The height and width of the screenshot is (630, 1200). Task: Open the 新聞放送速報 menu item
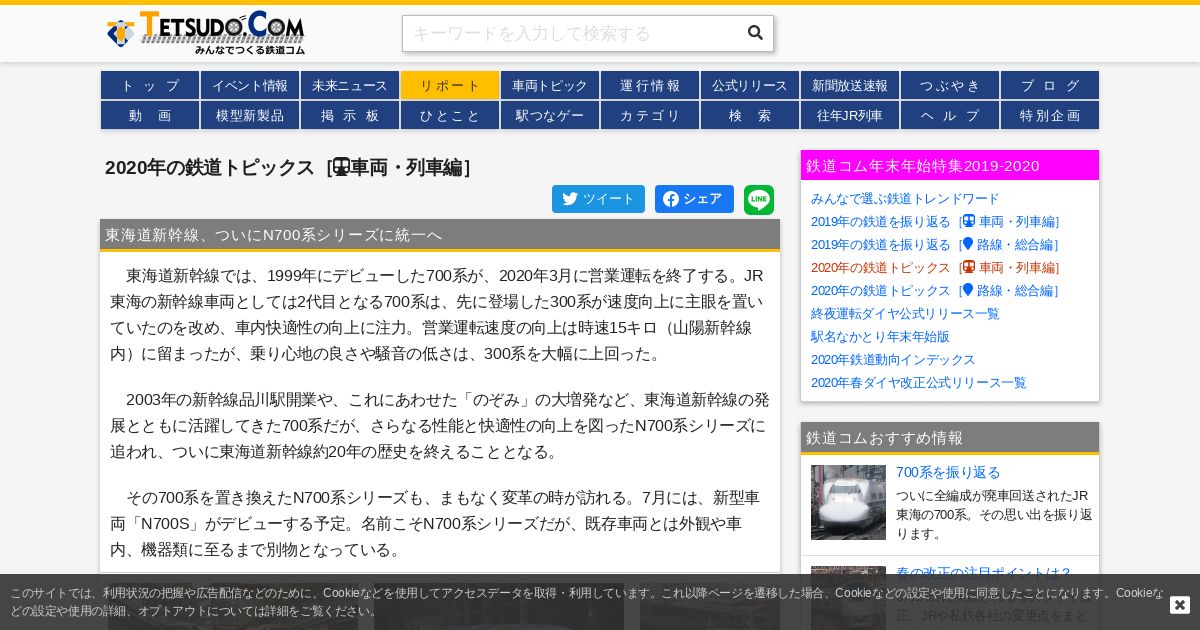850,85
